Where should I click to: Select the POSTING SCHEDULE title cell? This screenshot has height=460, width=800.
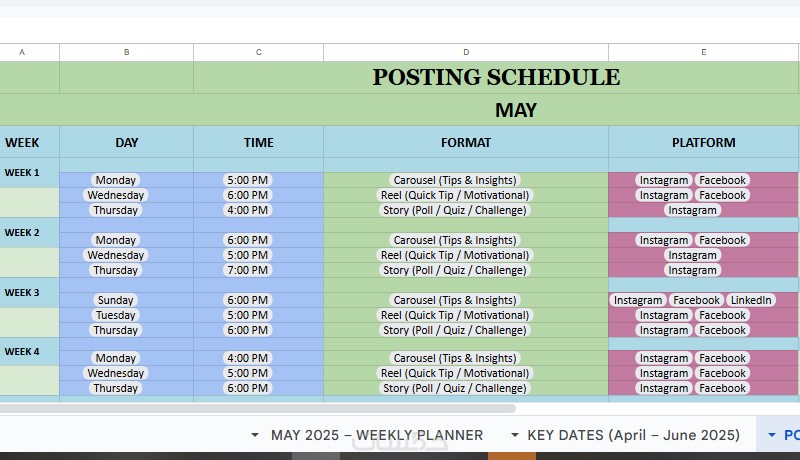coord(496,77)
